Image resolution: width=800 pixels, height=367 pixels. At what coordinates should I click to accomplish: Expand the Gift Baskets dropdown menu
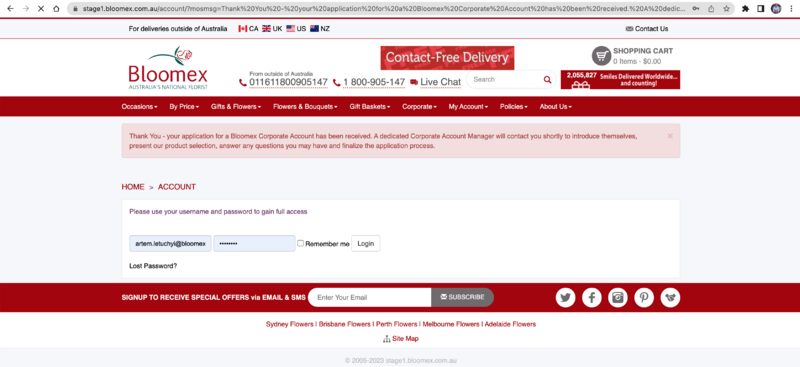(370, 107)
